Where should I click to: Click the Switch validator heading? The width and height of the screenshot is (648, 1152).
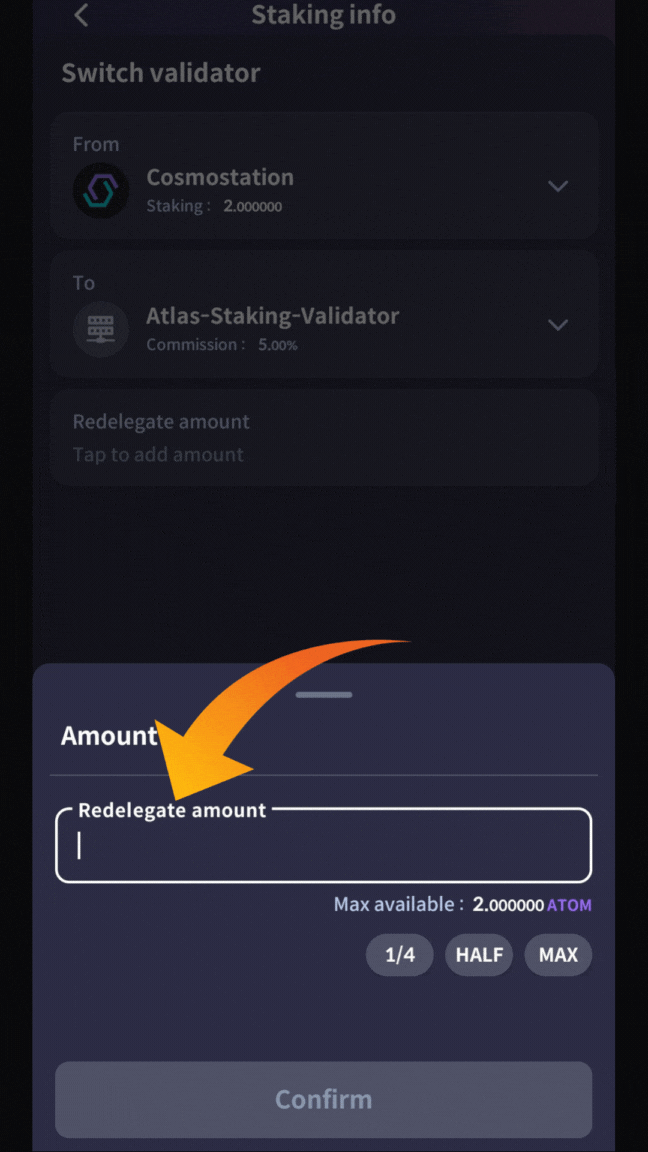tap(161, 73)
